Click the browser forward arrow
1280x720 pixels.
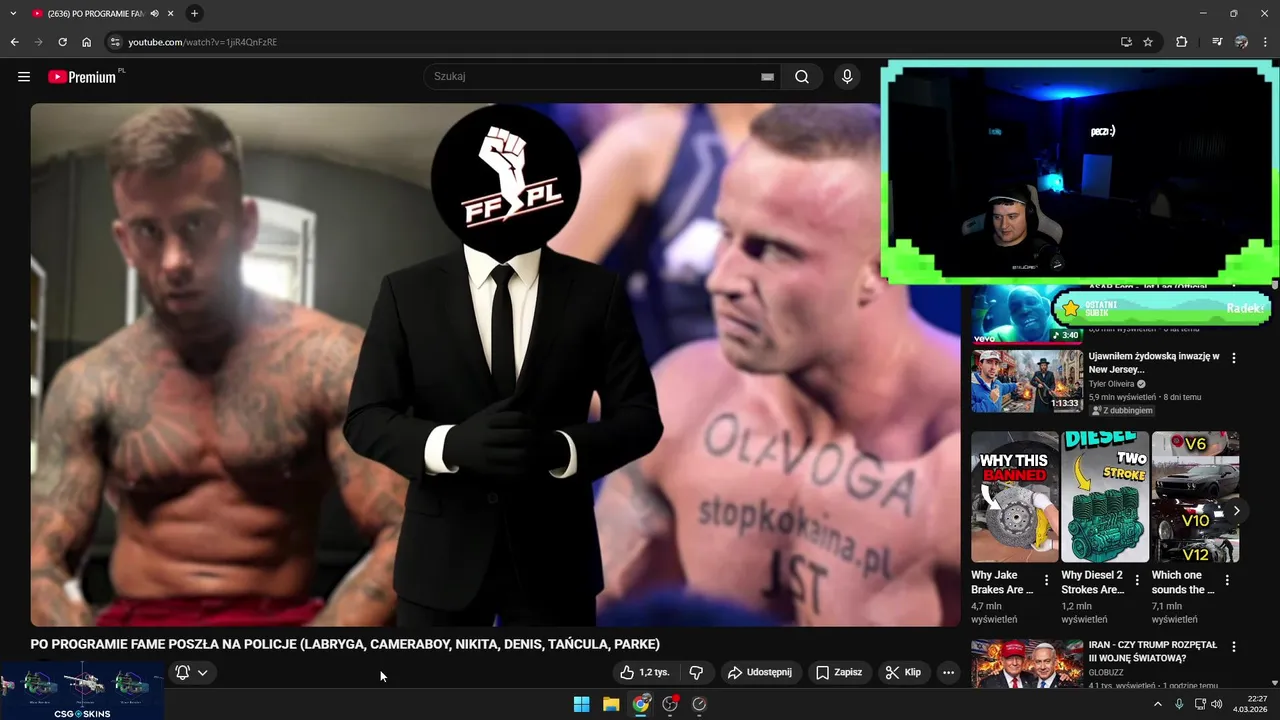point(38,42)
